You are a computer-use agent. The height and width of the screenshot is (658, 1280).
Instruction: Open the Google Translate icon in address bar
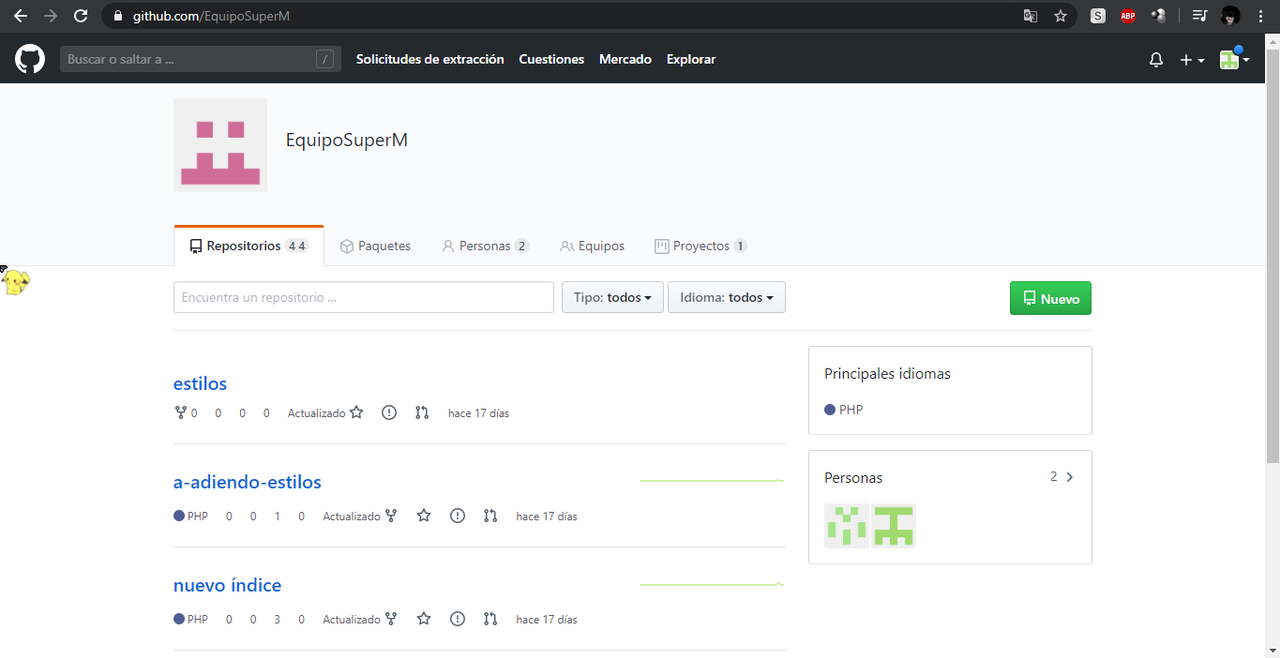click(x=1030, y=16)
